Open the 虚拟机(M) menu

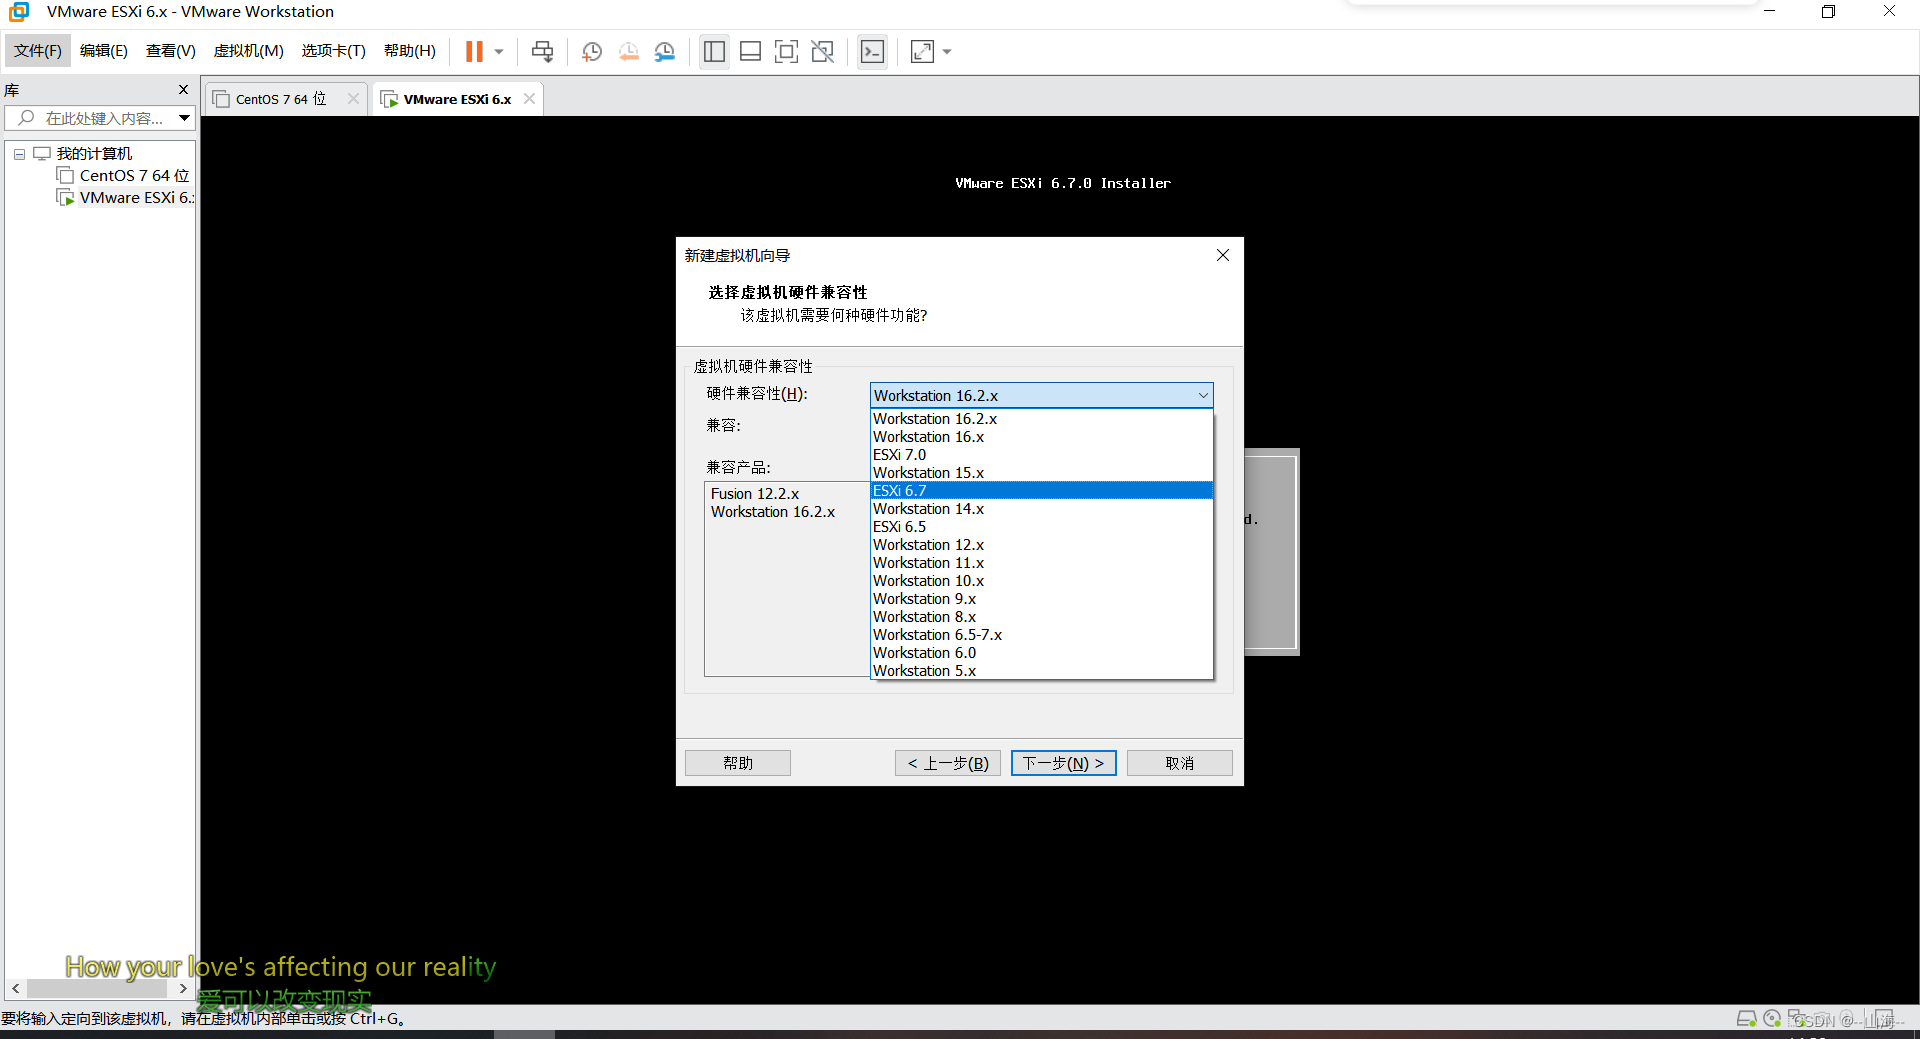249,51
